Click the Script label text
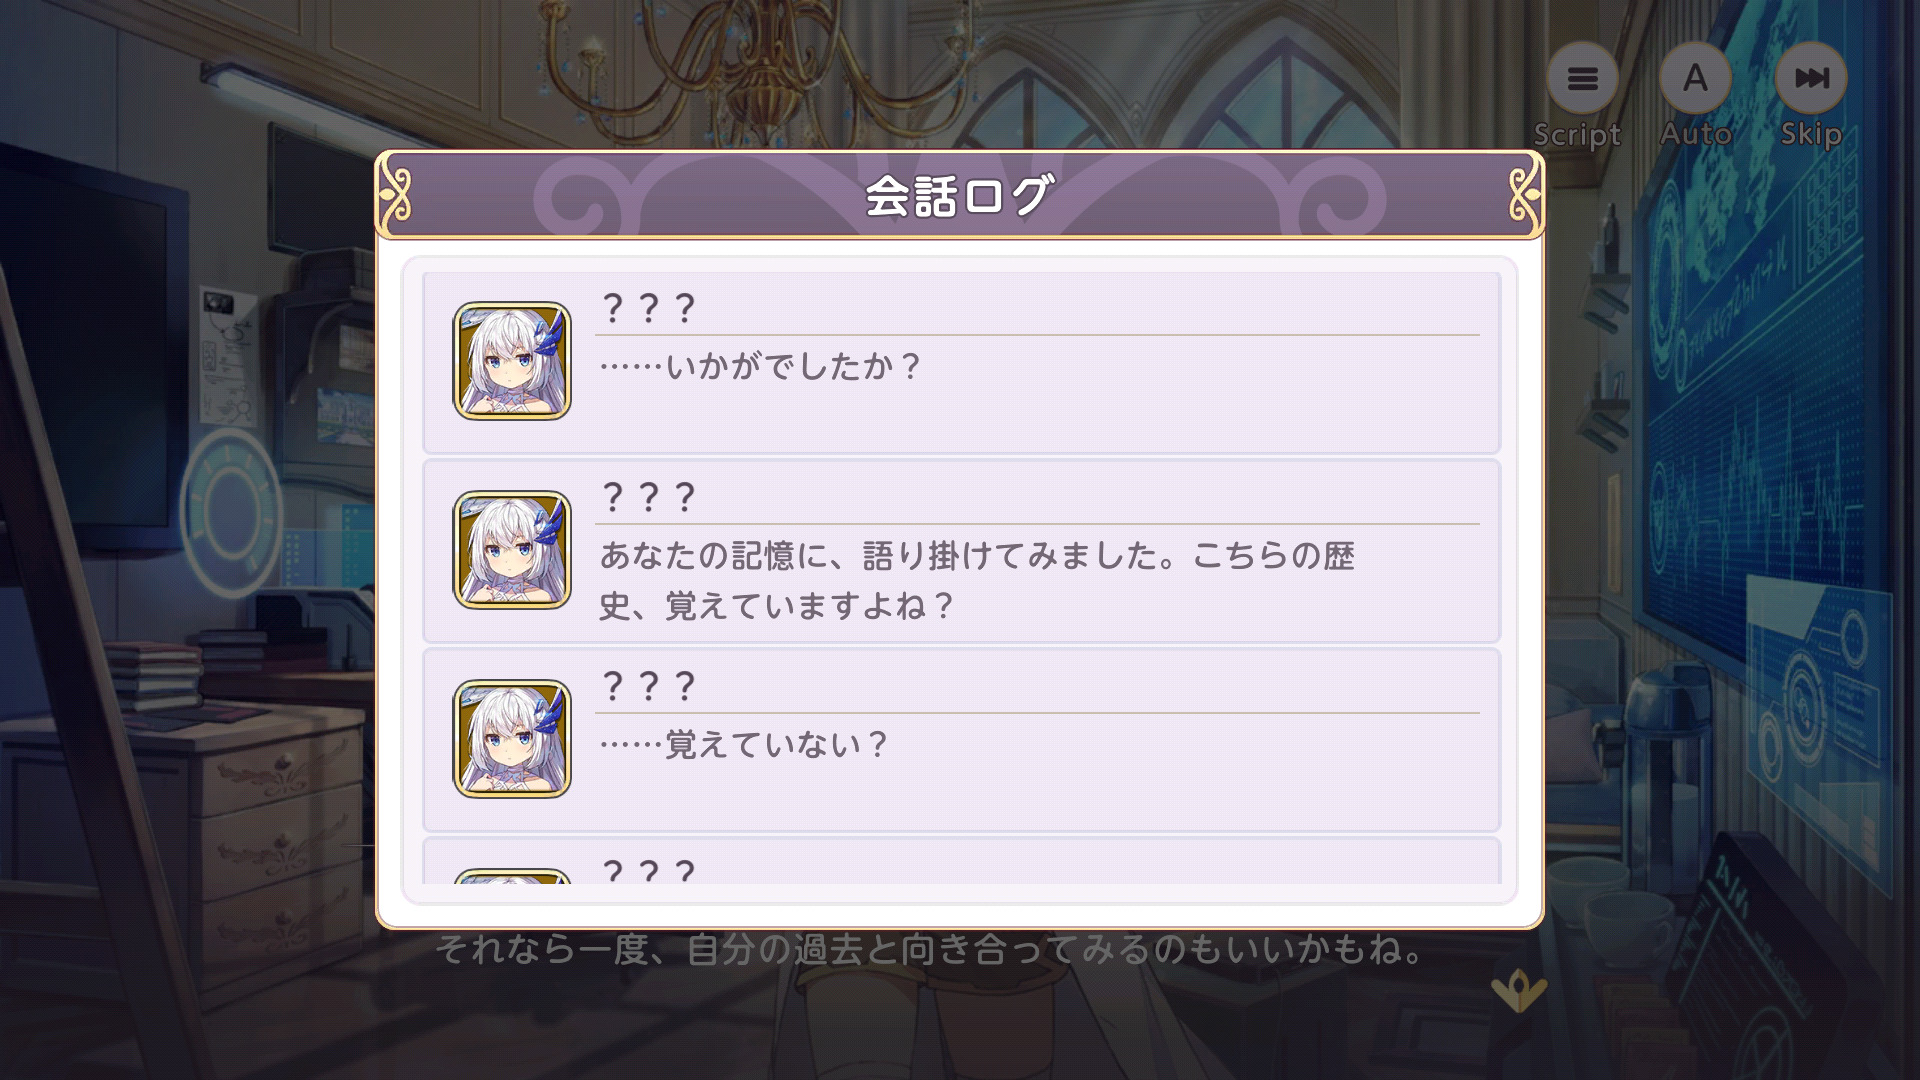1920x1080 pixels. point(1577,134)
